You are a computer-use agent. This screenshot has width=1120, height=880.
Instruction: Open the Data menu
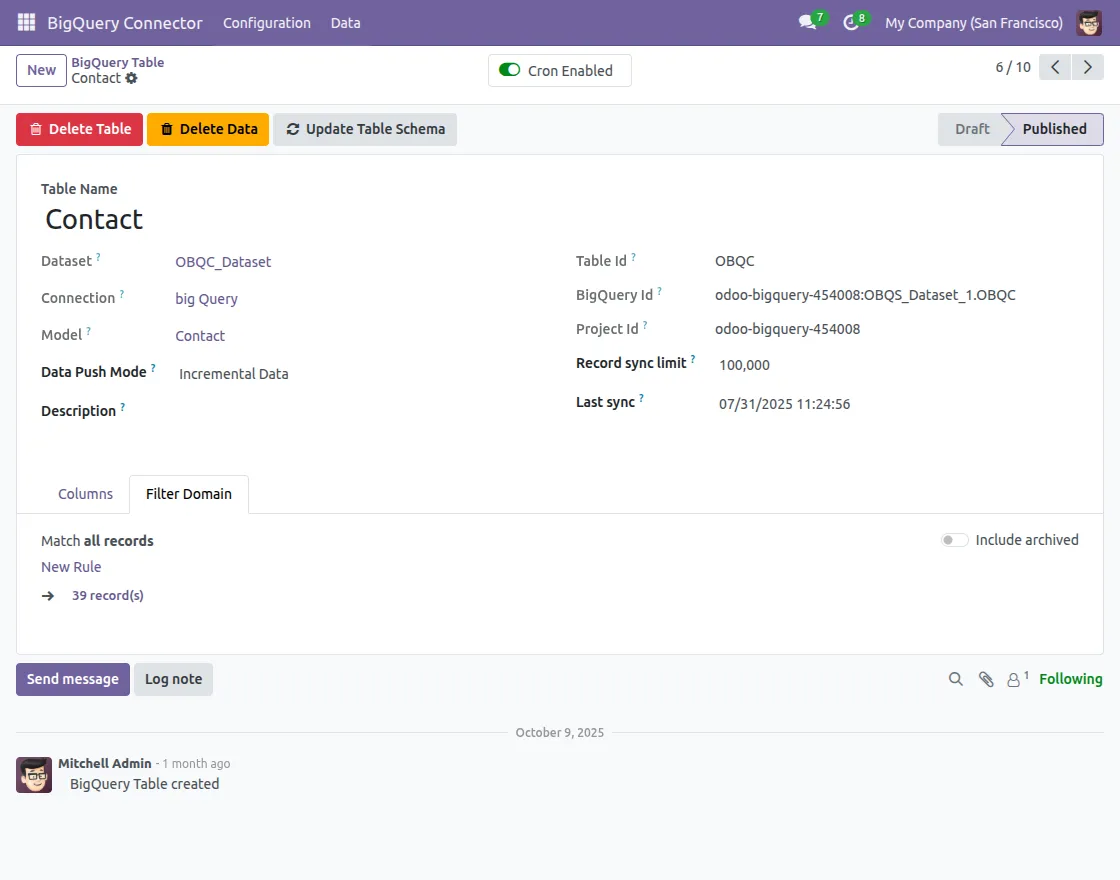345,23
